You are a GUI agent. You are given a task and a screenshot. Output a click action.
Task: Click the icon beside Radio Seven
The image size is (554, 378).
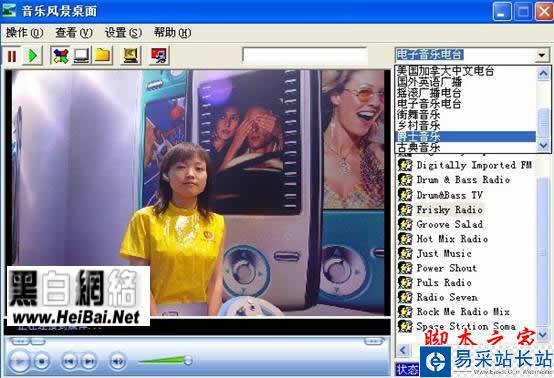coord(405,297)
